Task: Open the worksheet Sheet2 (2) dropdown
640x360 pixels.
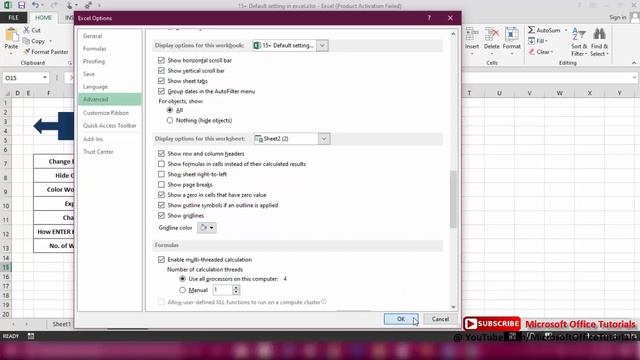Action: pos(324,139)
